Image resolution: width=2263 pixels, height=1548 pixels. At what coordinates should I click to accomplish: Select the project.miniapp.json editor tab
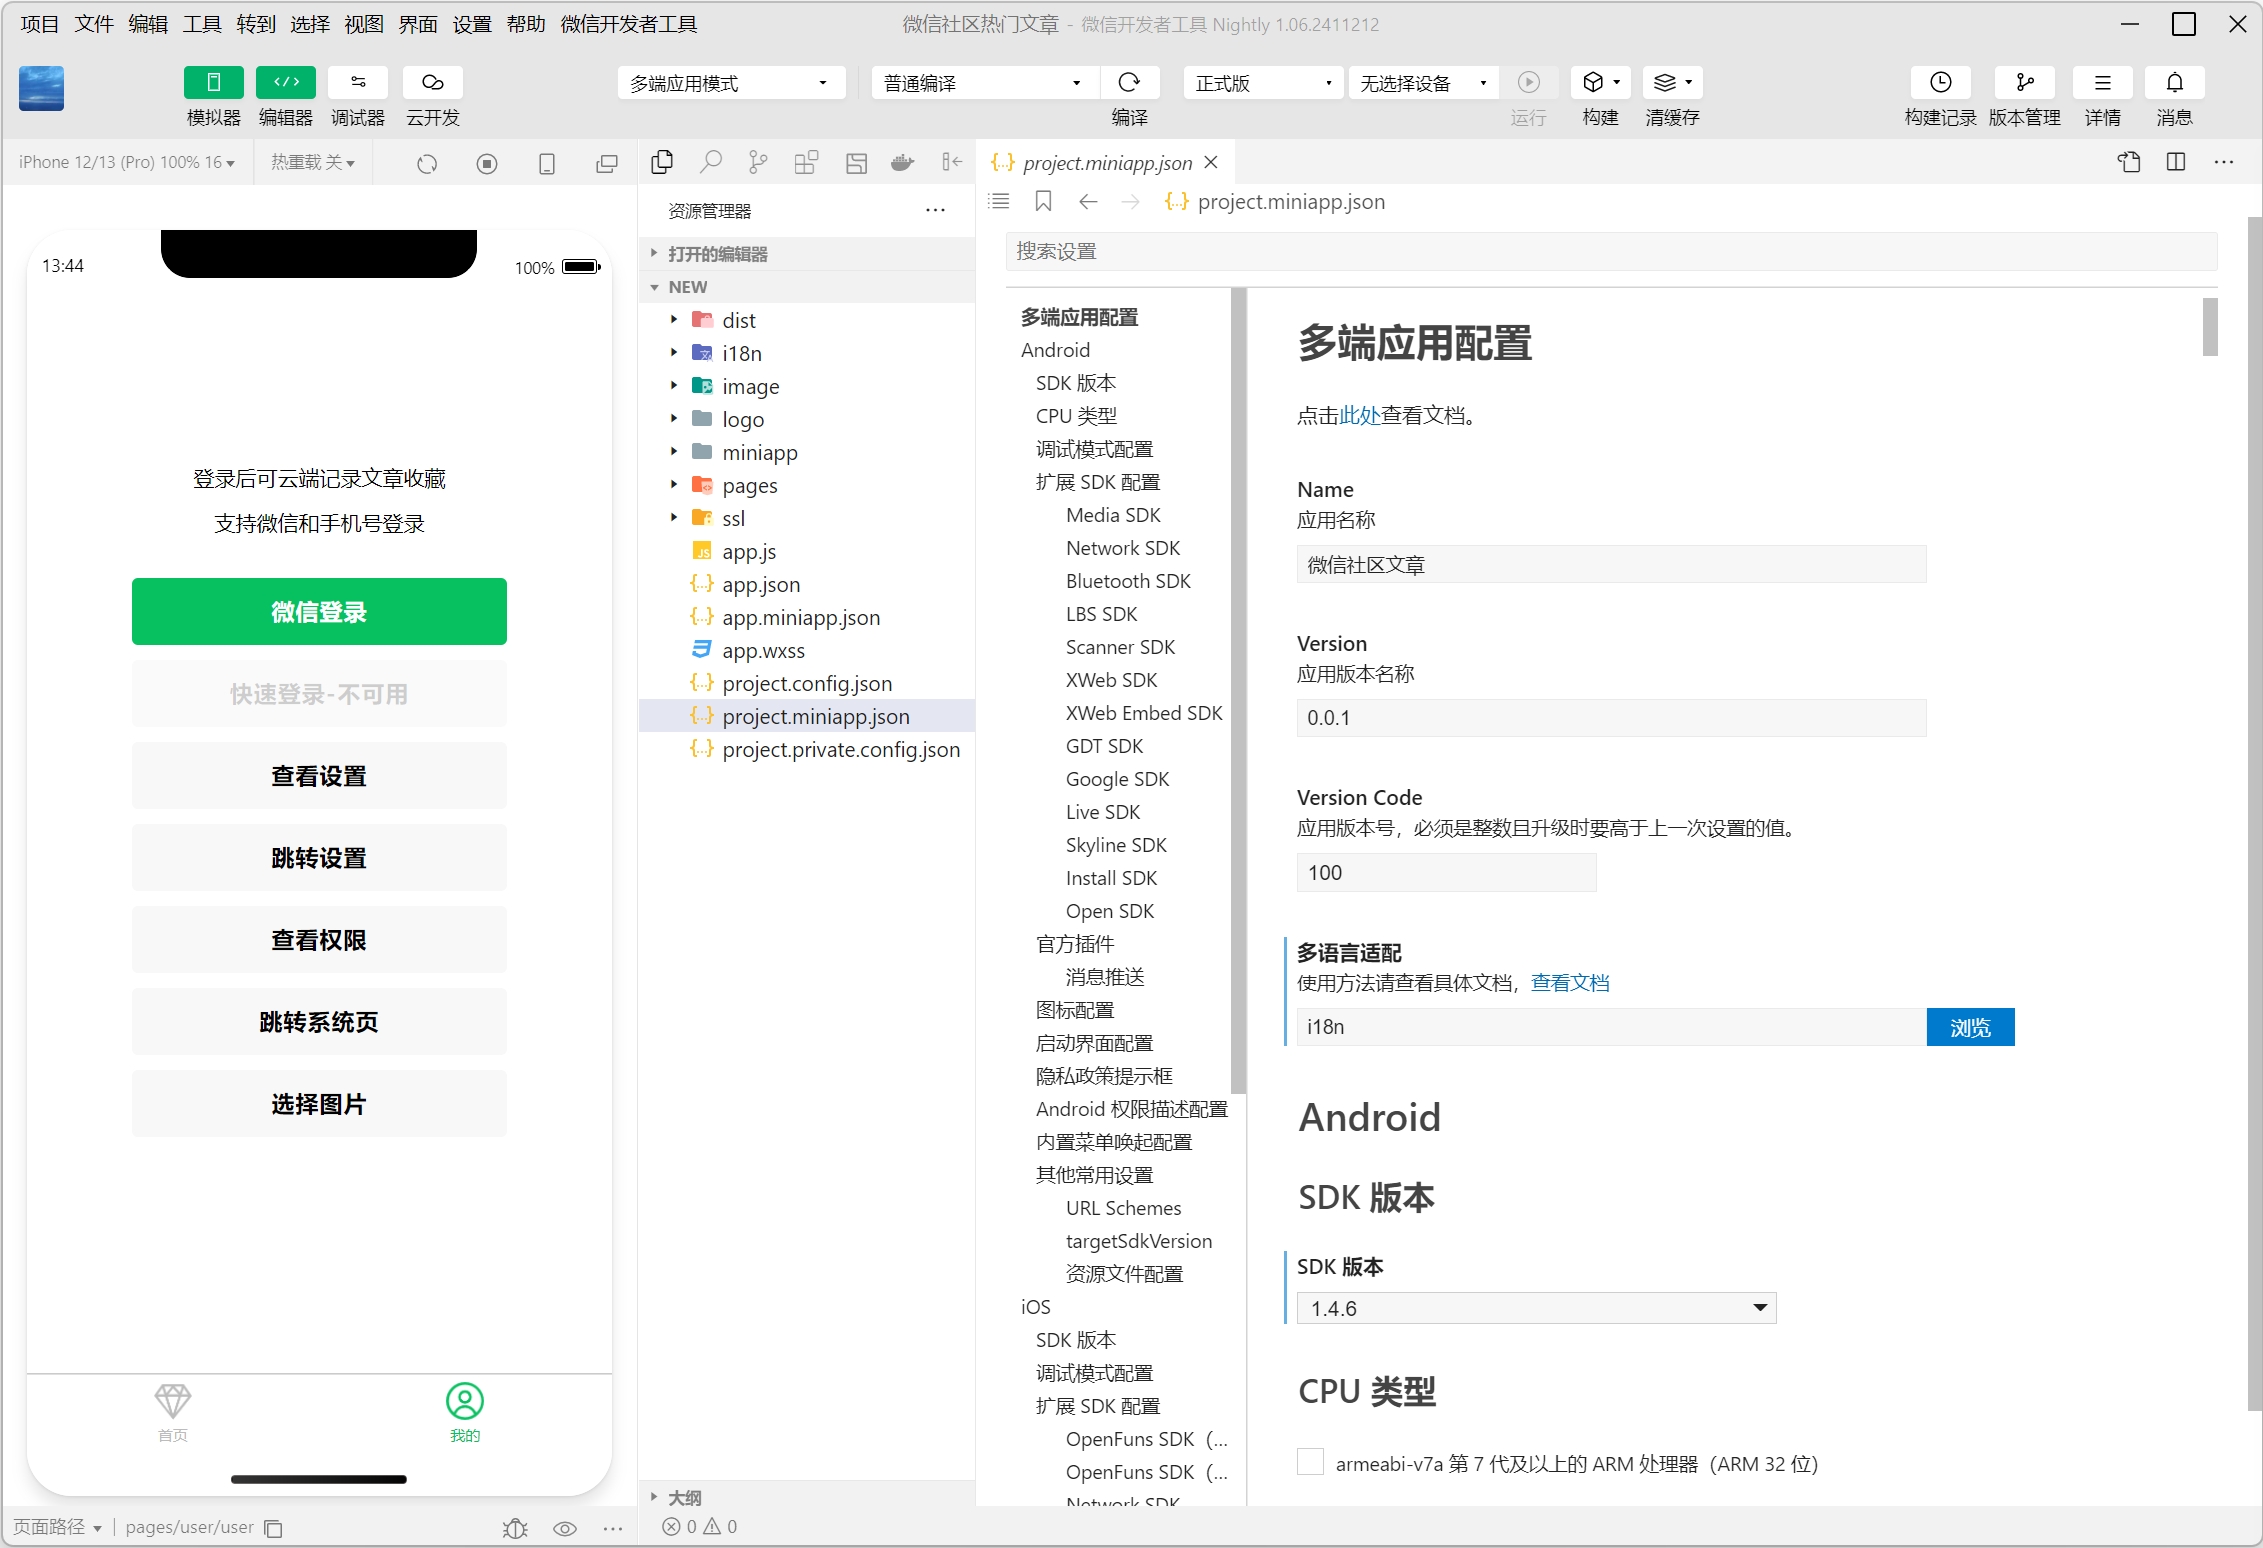pyautogui.click(x=1105, y=162)
